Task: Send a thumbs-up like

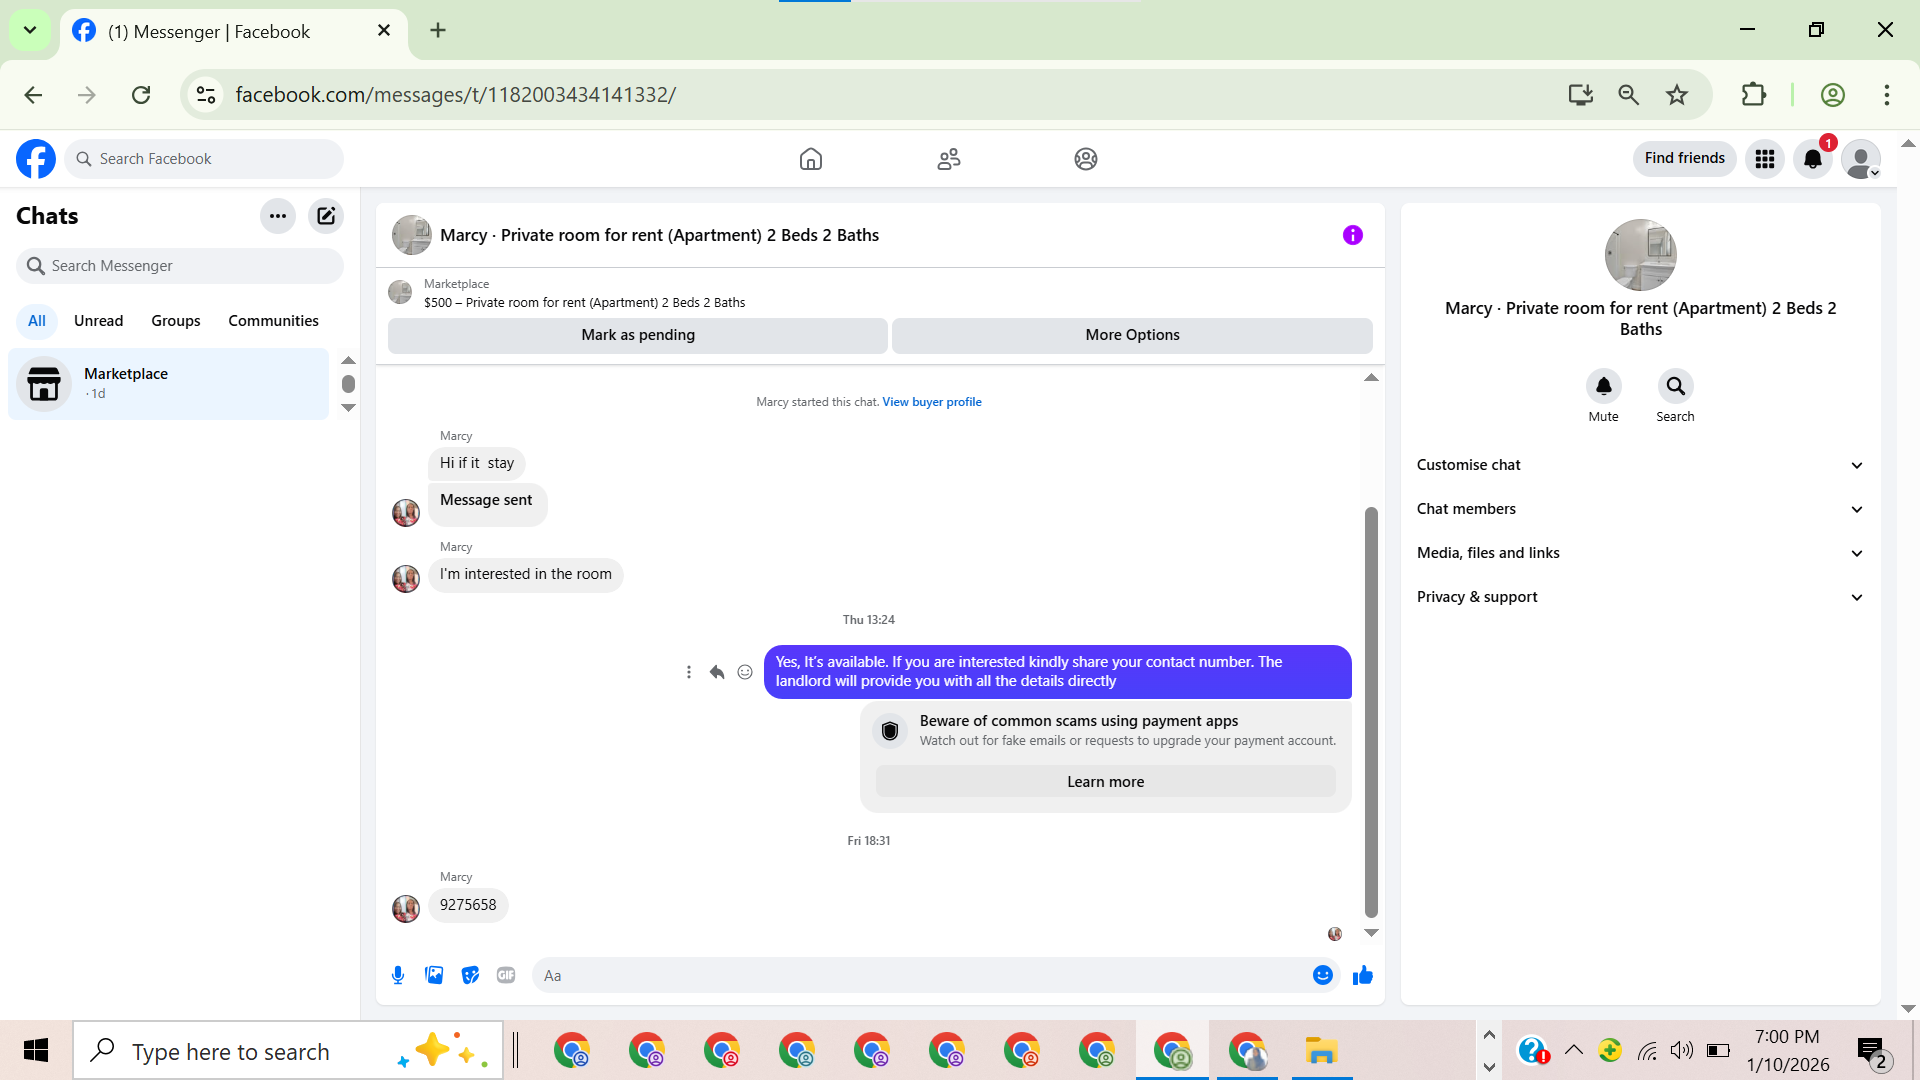Action: 1362,975
